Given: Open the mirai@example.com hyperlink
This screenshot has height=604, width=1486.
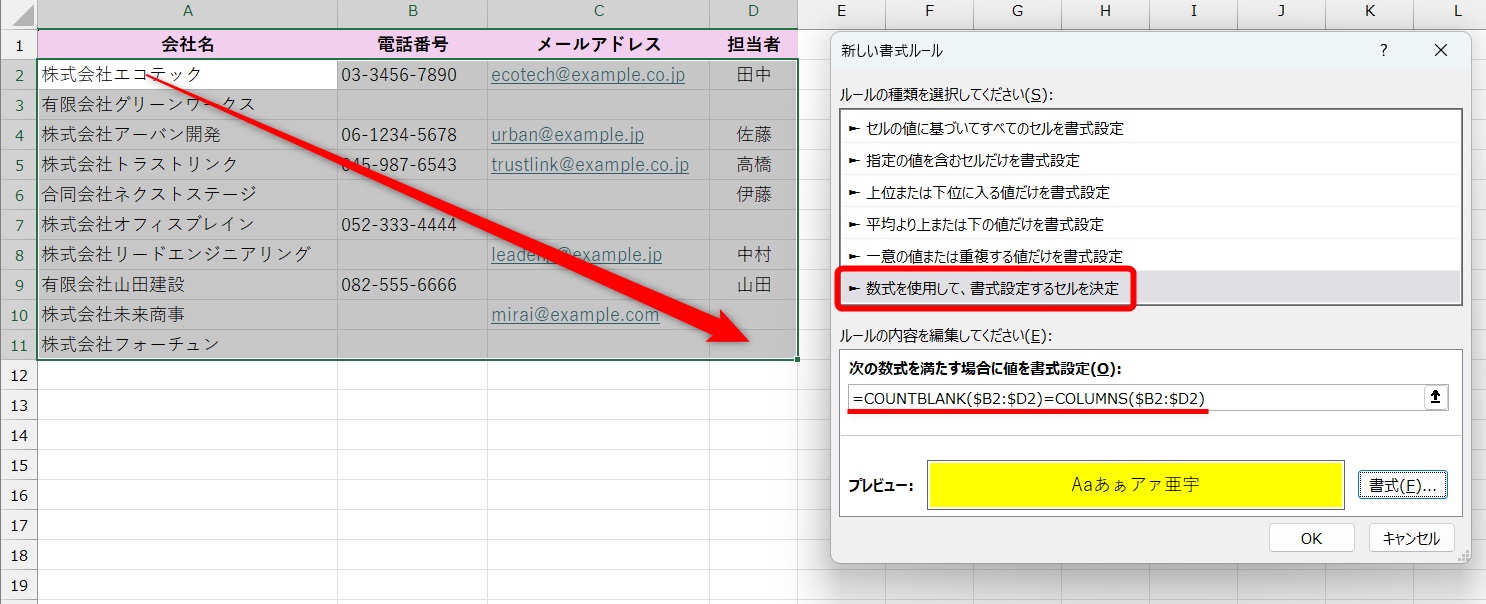Looking at the screenshot, I should tap(574, 314).
